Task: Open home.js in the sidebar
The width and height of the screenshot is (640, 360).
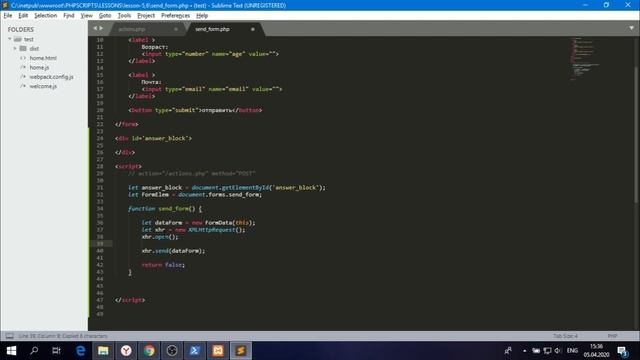Action: point(39,67)
